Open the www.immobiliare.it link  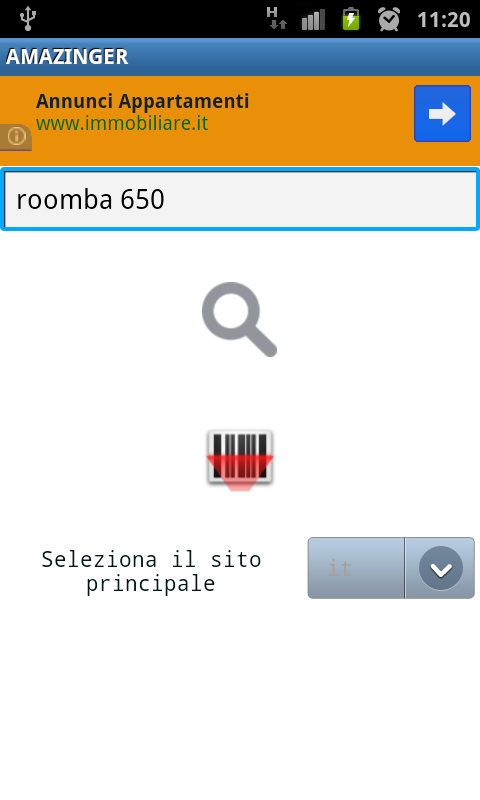click(122, 123)
